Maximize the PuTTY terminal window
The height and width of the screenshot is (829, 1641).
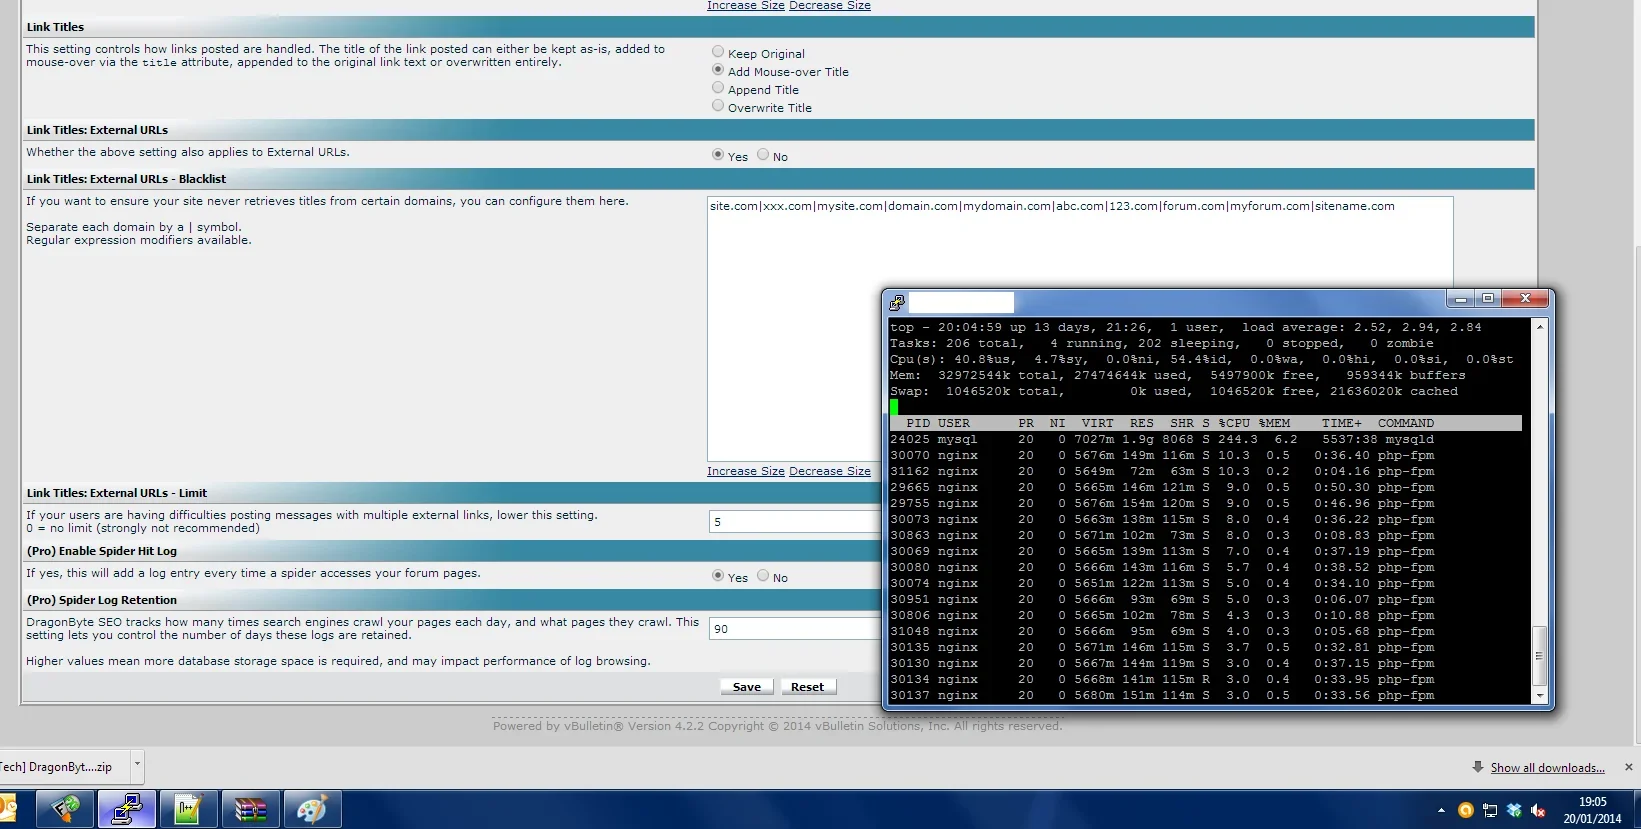[x=1488, y=299]
